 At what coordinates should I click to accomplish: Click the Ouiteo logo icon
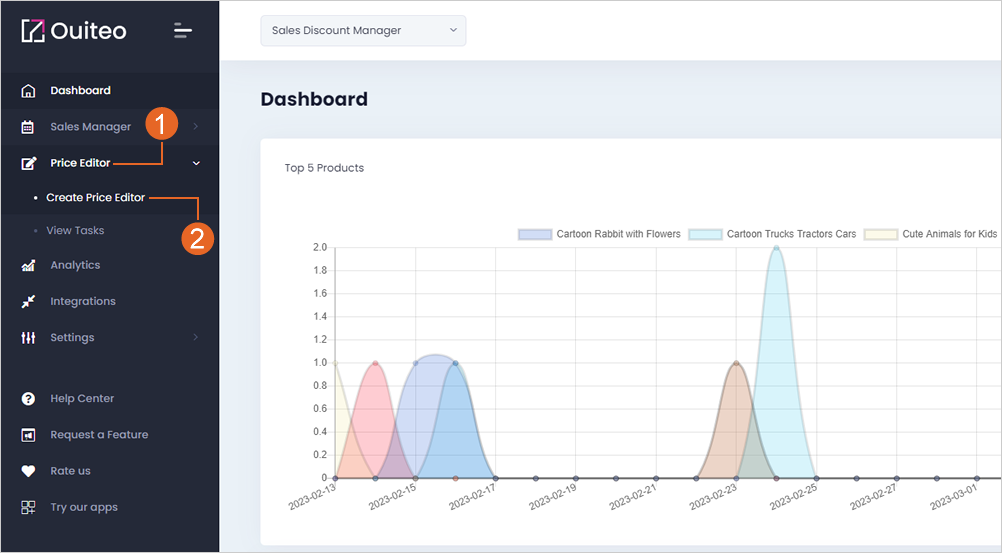point(33,31)
